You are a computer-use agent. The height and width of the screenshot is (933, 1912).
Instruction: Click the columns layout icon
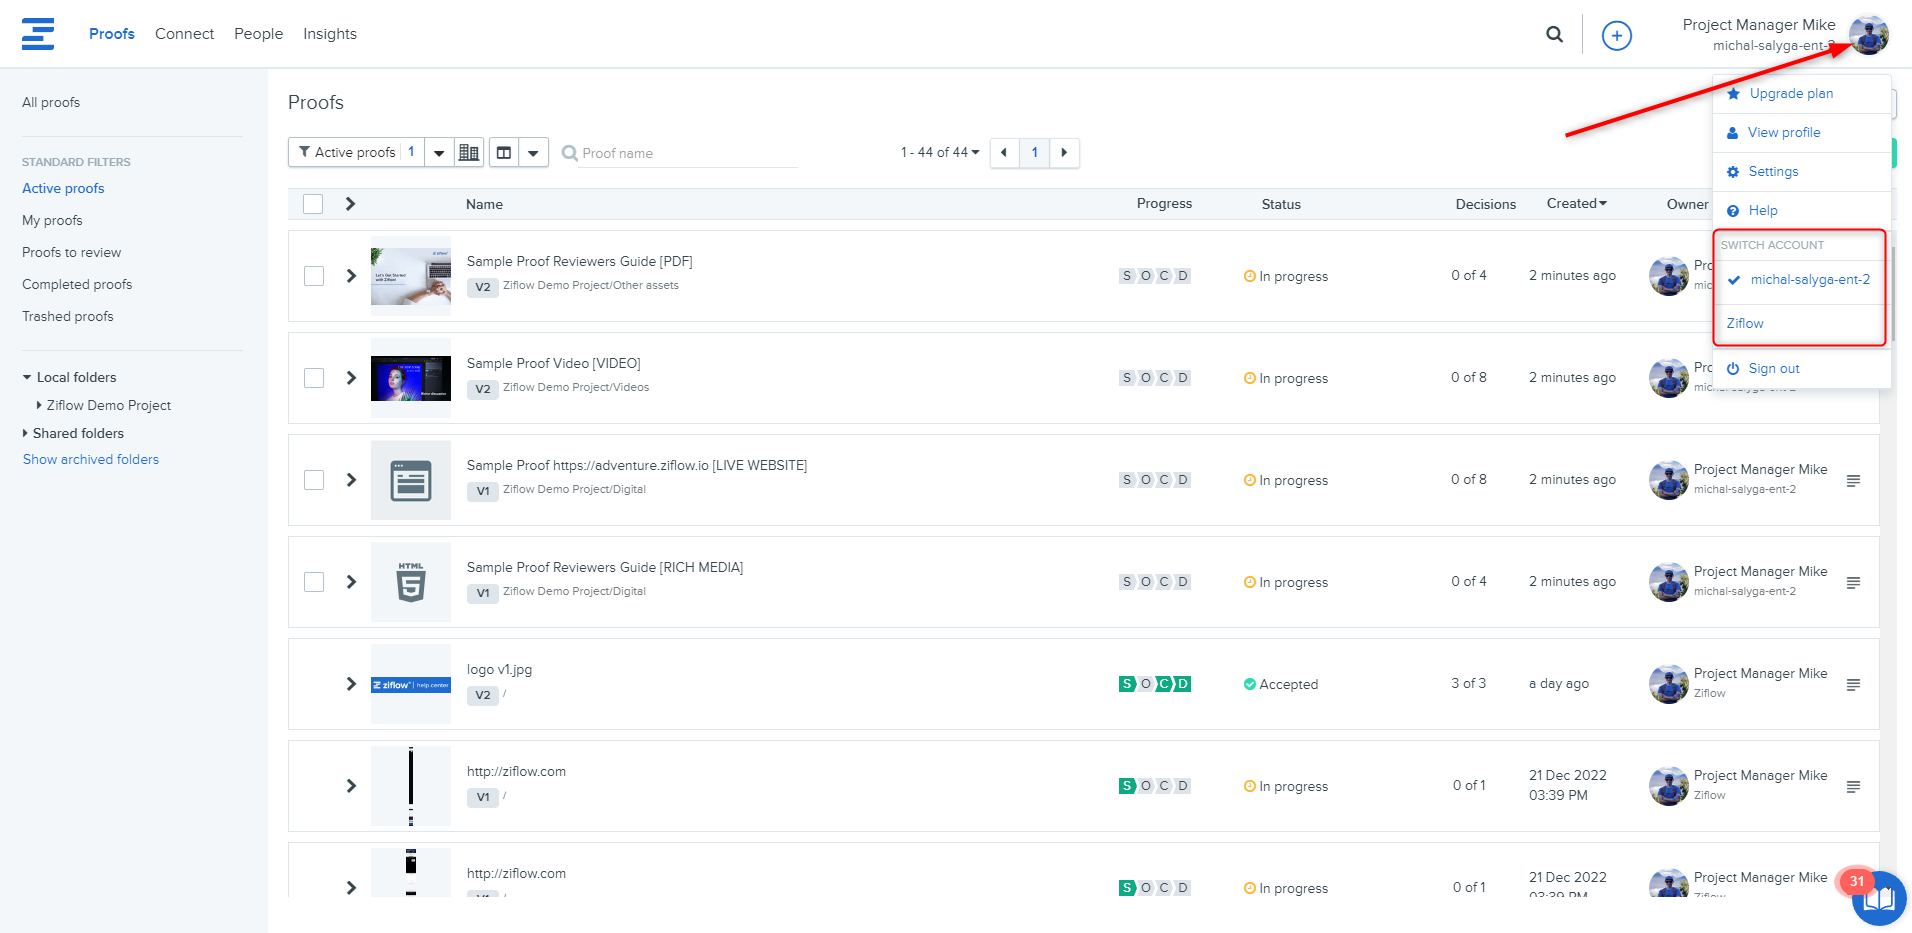(504, 153)
